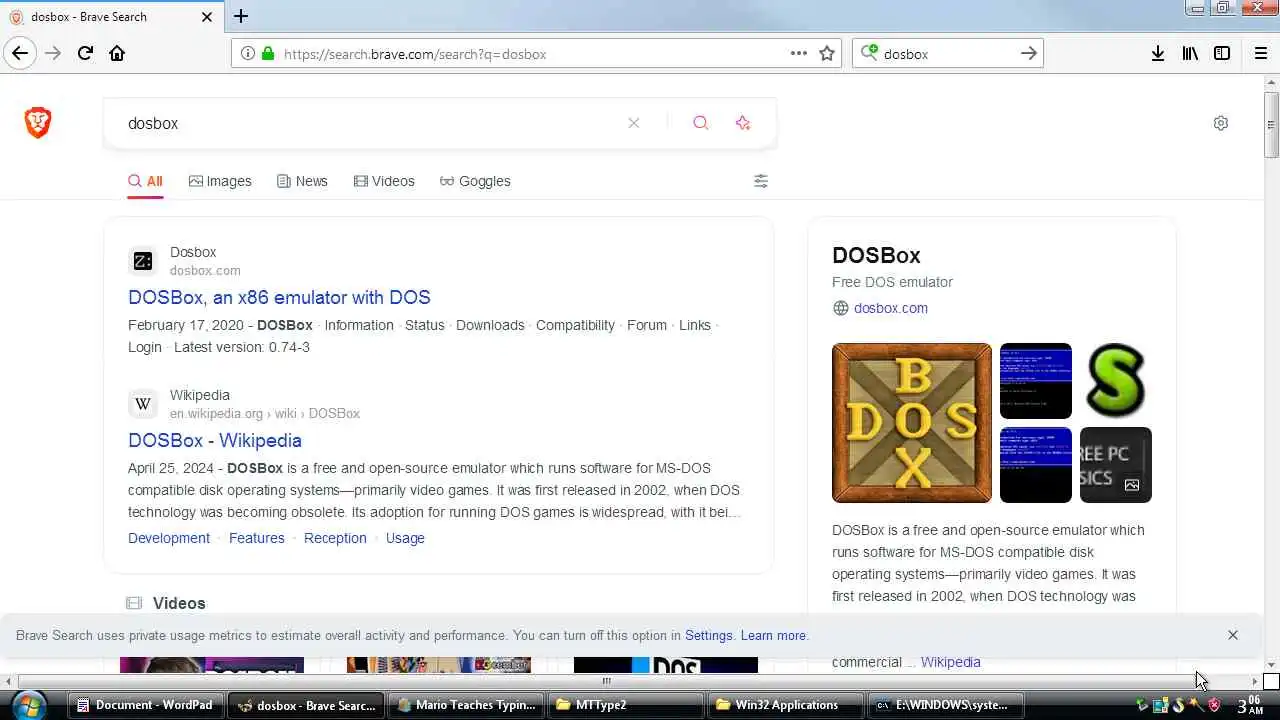Viewport: 1280px width, 720px height.
Task: Open Brave Search settings gear
Action: [x=1221, y=123]
